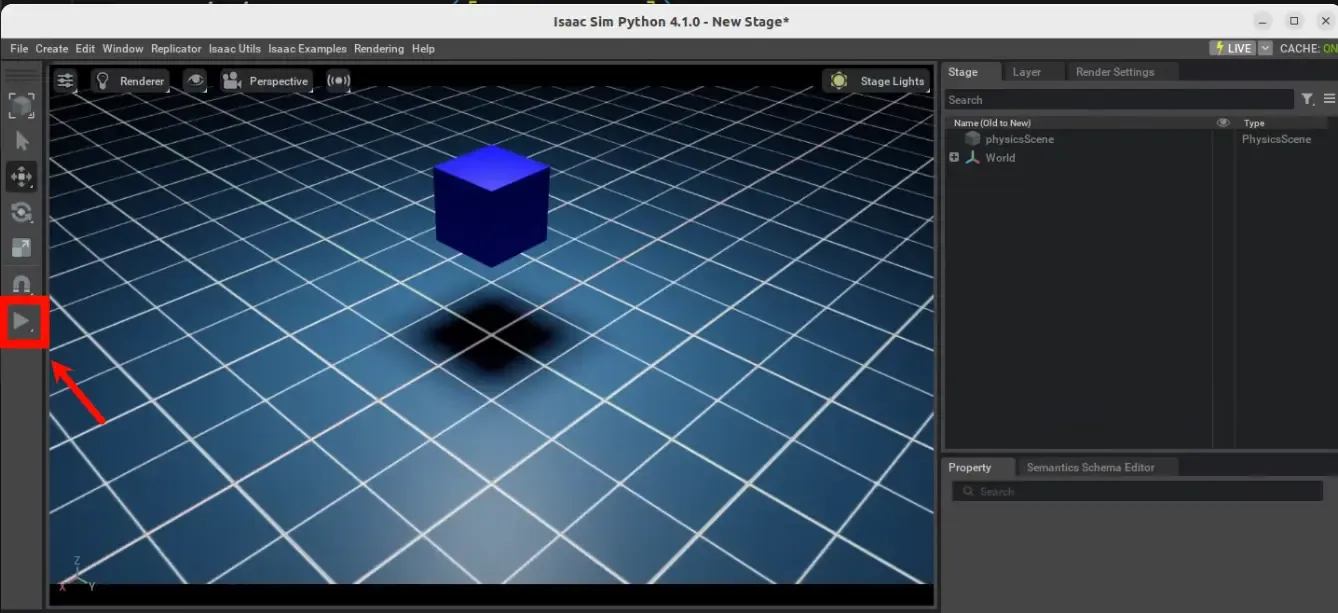Select physicsScene in the Stage tree
Viewport: 1338px width, 613px height.
click(1019, 139)
